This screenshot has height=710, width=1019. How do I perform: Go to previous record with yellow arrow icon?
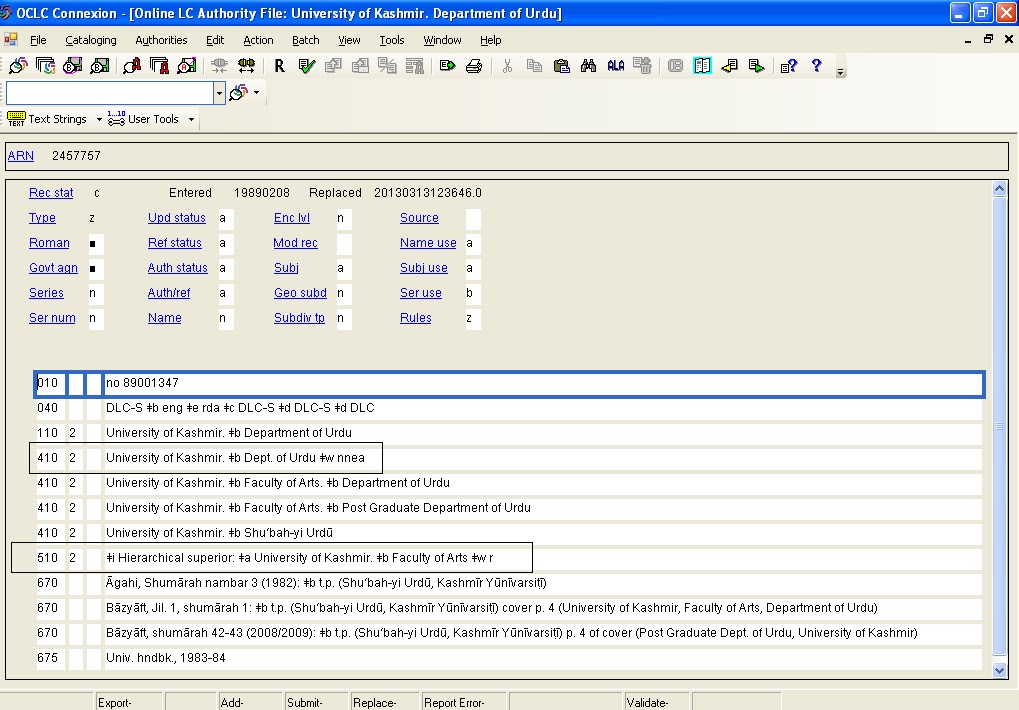click(729, 66)
